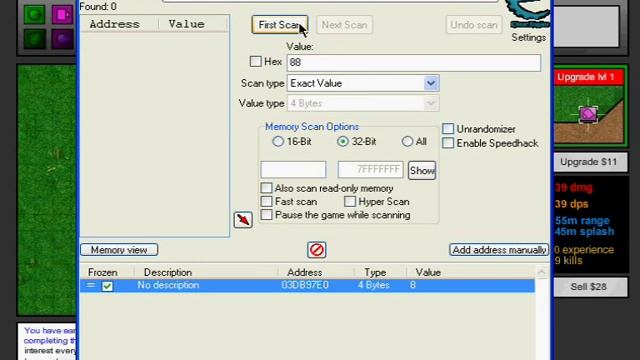Select the dark green tower icon

coord(34,39)
